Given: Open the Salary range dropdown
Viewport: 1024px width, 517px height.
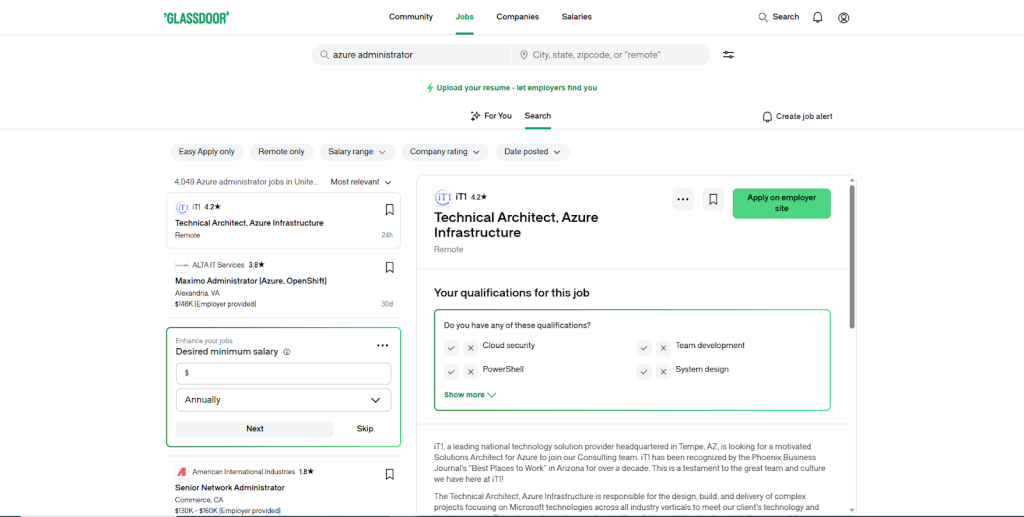Looking at the screenshot, I should tap(357, 151).
